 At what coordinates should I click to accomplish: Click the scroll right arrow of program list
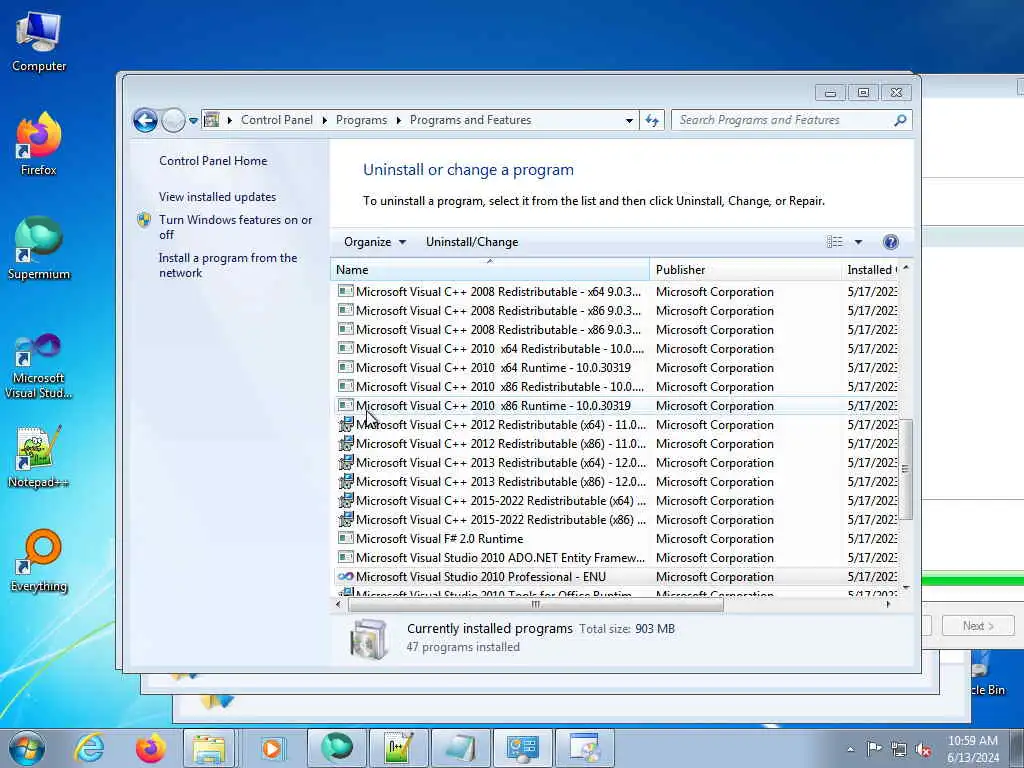click(888, 605)
